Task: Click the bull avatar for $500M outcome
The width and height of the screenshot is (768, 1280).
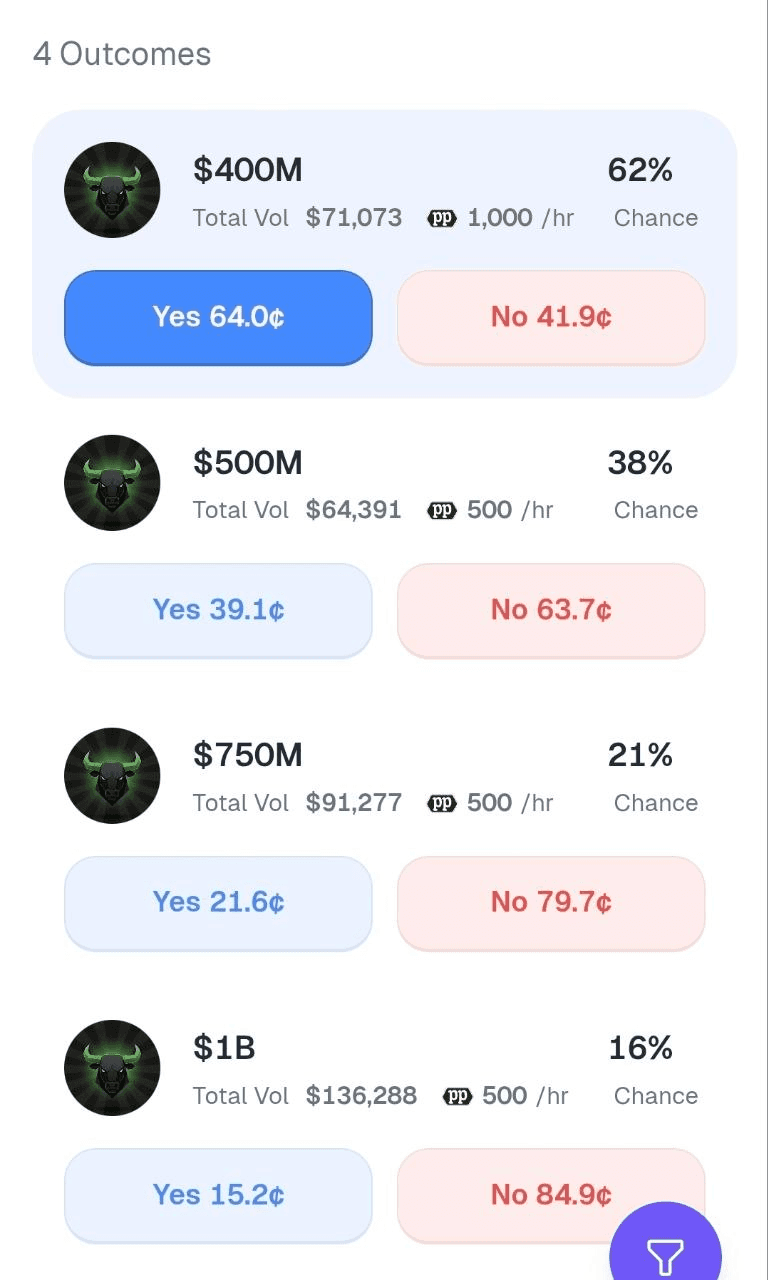Action: [112, 483]
